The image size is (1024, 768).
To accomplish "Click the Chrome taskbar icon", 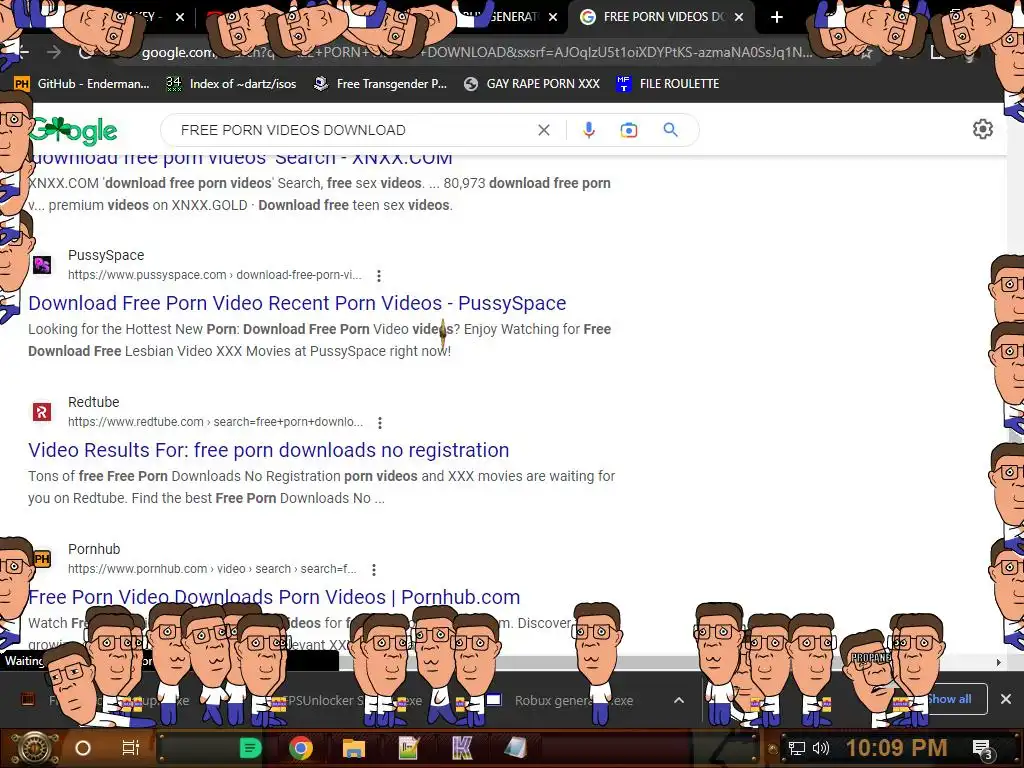I will tap(300, 748).
